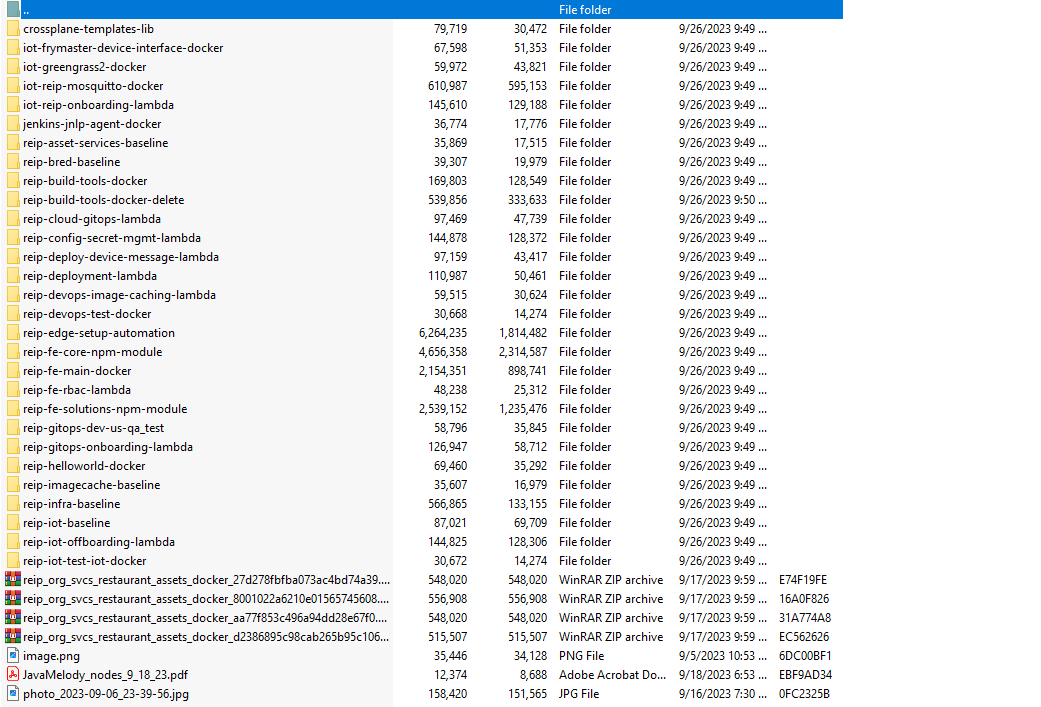Click the 'Adobe Acrobat Do...' type cell
This screenshot has height=707, width=1041.
612,674
